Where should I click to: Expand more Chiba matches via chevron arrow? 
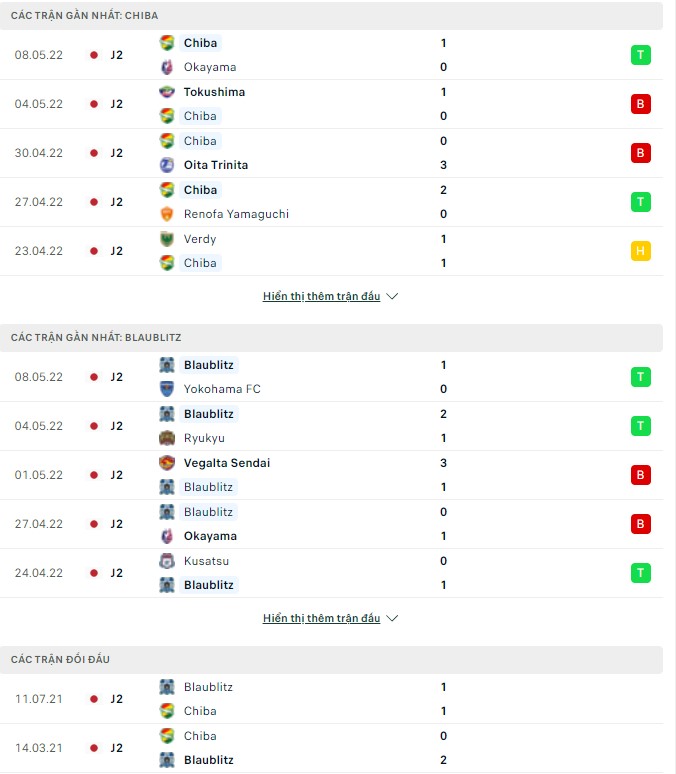click(x=392, y=297)
